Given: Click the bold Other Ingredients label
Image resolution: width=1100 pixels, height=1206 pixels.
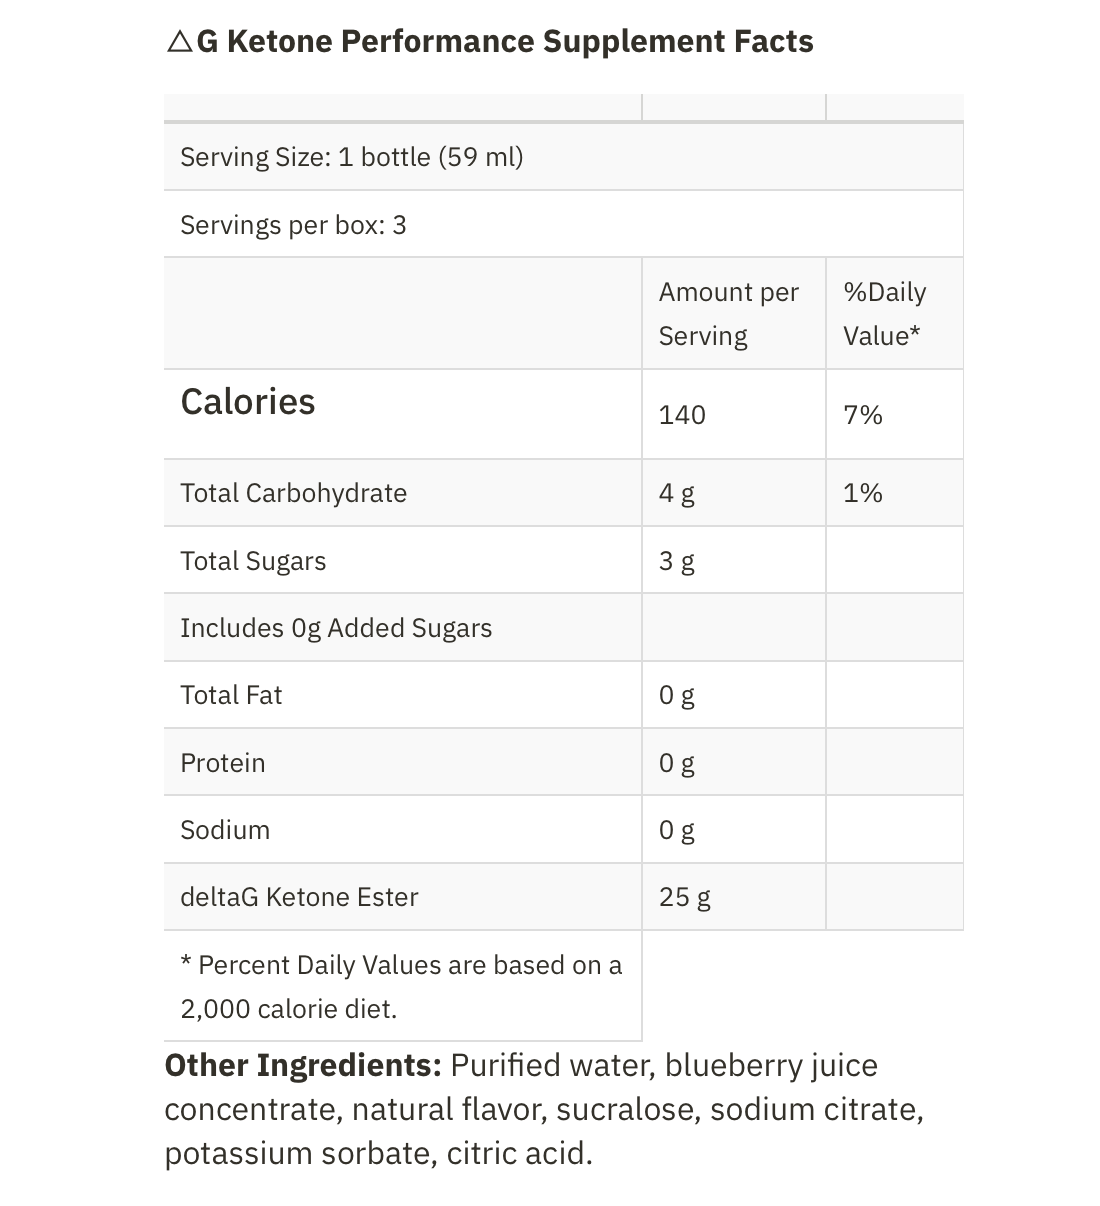Looking at the screenshot, I should pyautogui.click(x=302, y=1066).
